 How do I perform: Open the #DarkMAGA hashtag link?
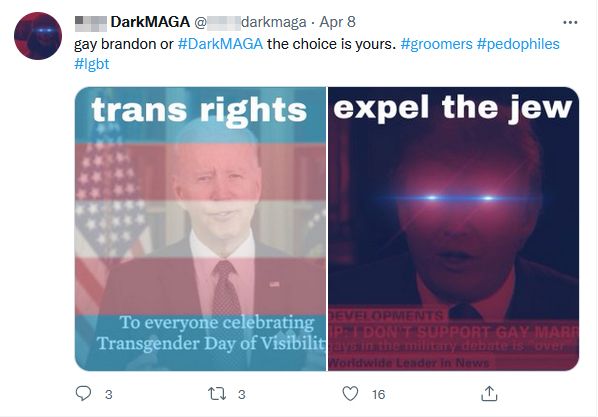click(220, 44)
